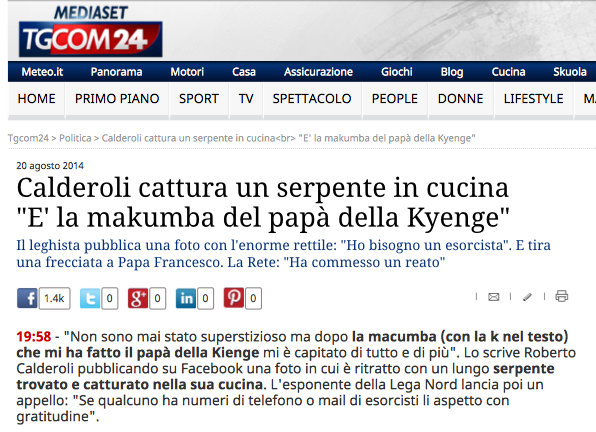Screen dimensions: 596x432
Task: Open Panorama link in top bar
Action: [x=116, y=72]
